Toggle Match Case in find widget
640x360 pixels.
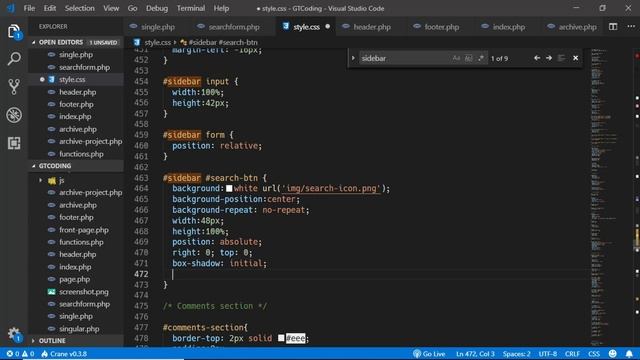[456, 58]
